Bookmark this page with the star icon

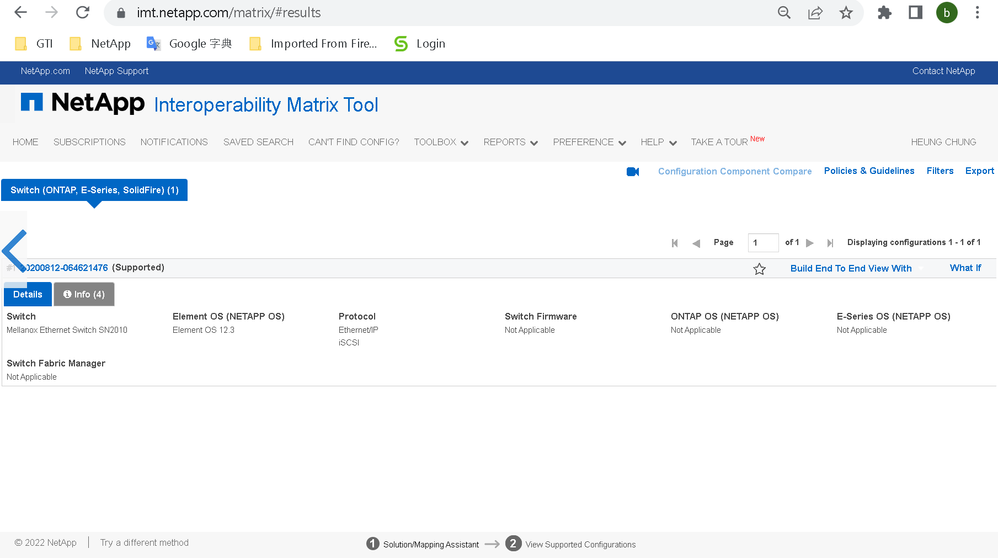[x=846, y=13]
